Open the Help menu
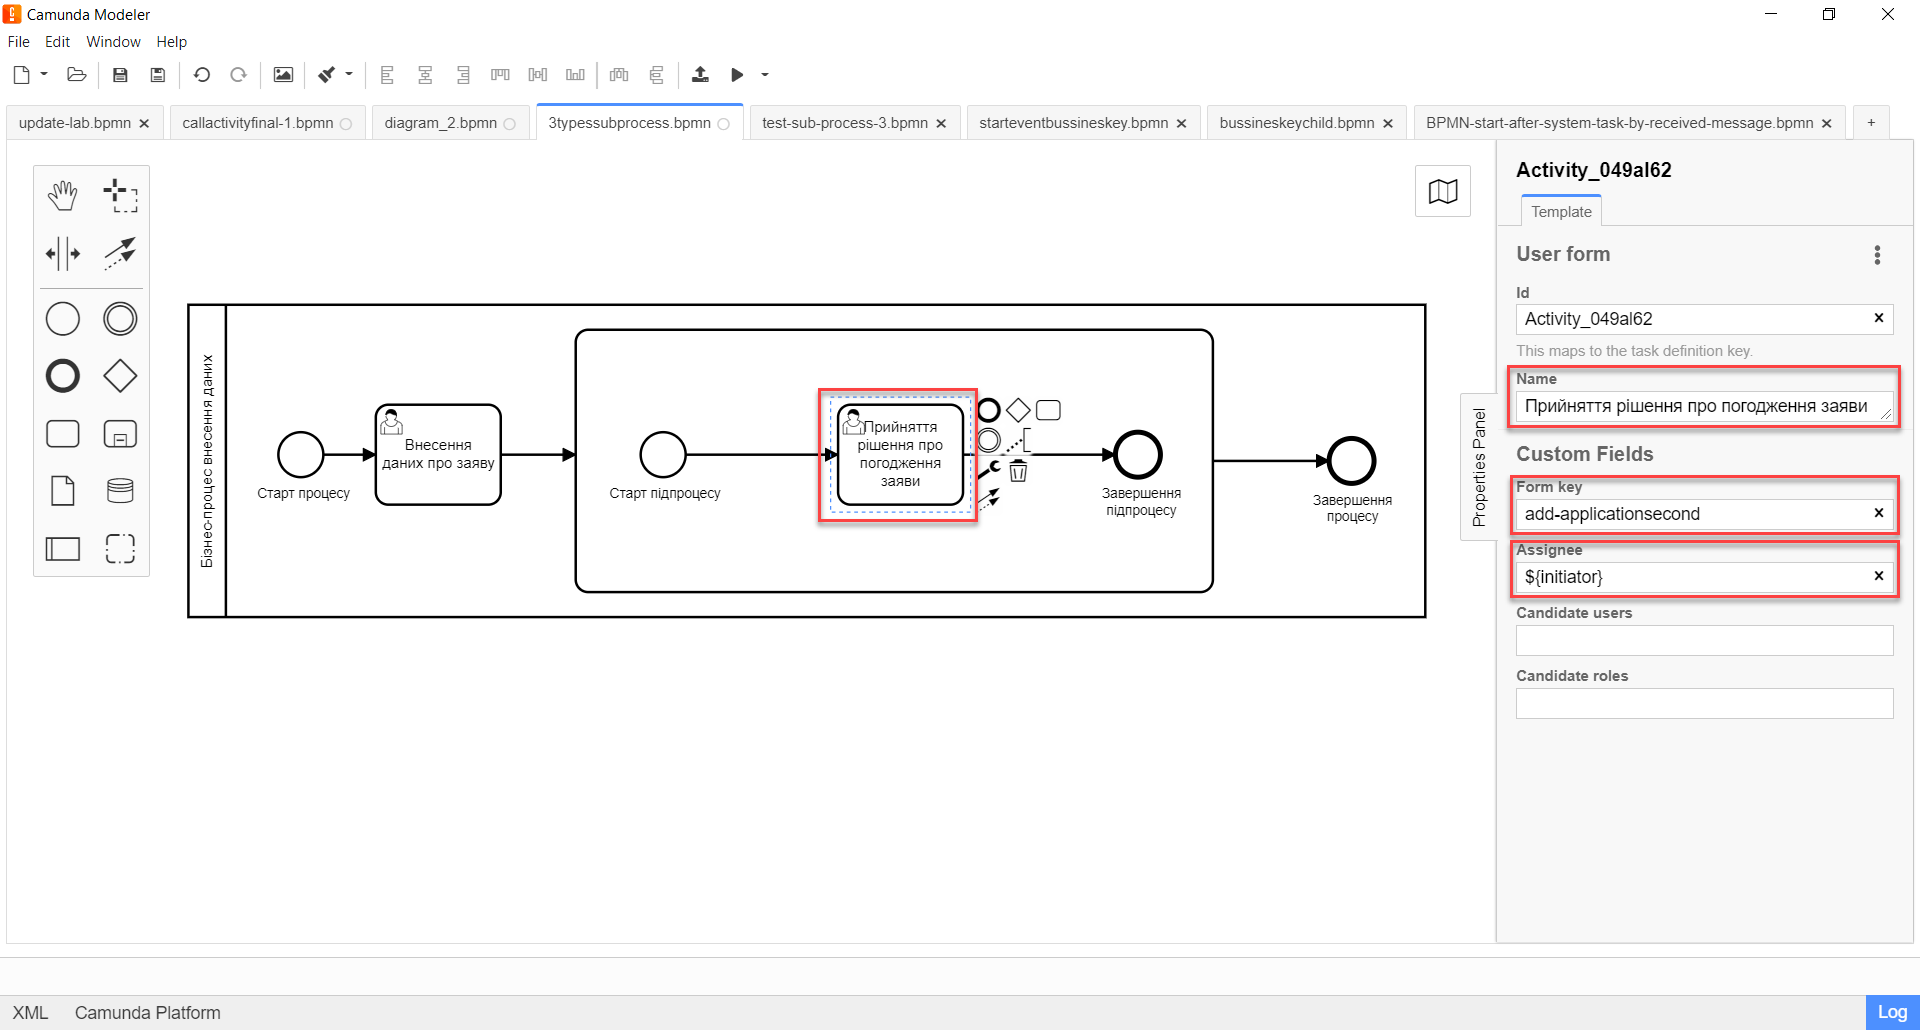The height and width of the screenshot is (1030, 1920). (x=171, y=42)
